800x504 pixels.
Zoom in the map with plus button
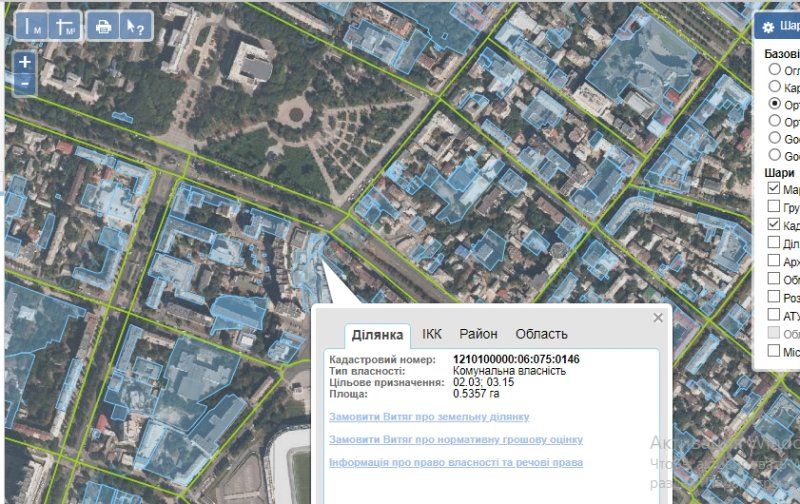point(25,62)
